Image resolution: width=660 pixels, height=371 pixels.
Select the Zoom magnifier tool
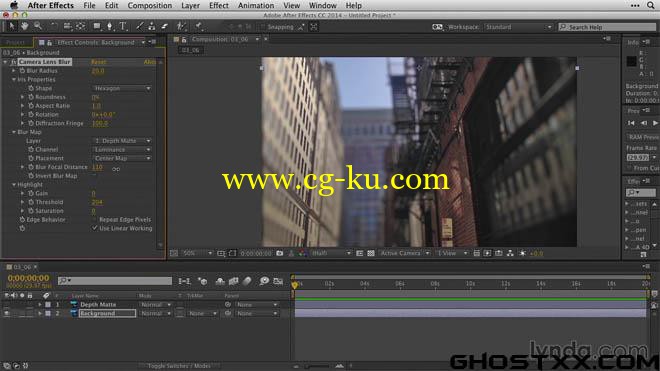(x=38, y=27)
